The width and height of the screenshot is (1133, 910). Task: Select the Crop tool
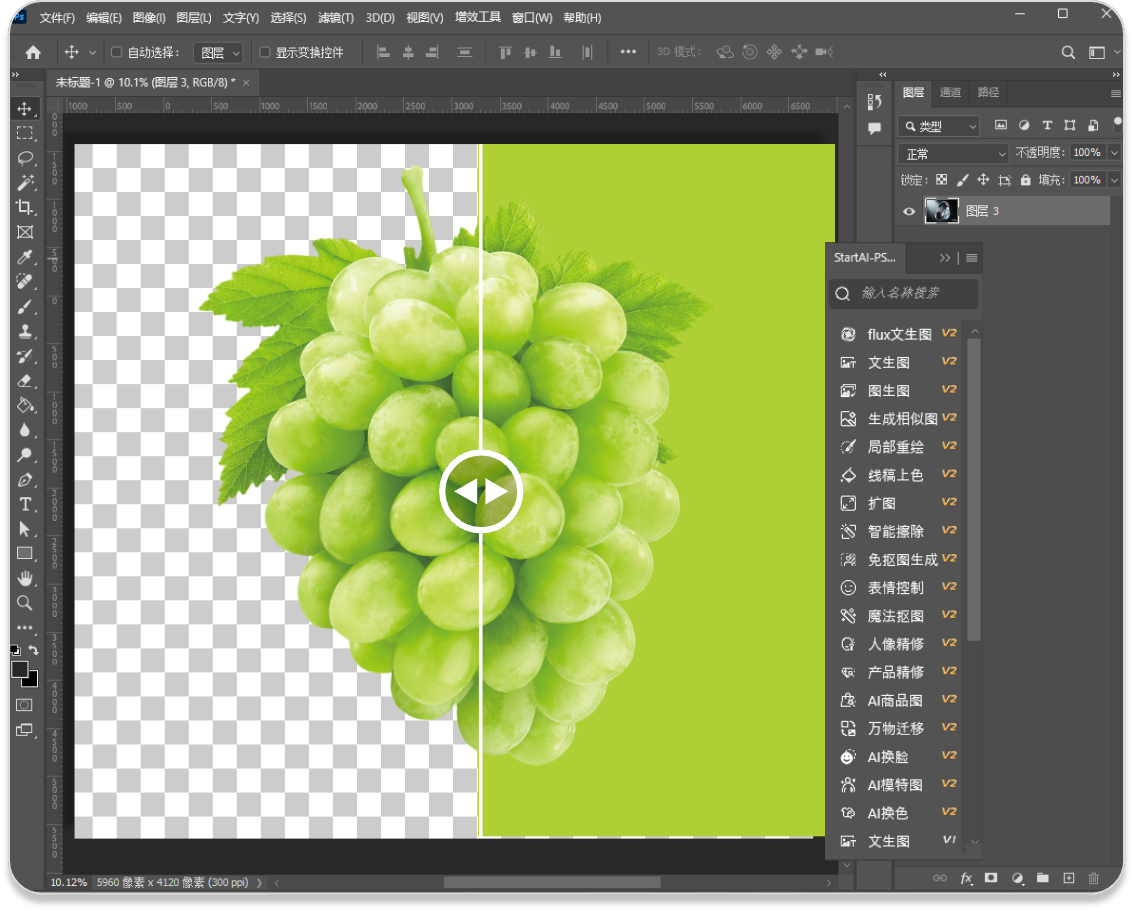[25, 208]
